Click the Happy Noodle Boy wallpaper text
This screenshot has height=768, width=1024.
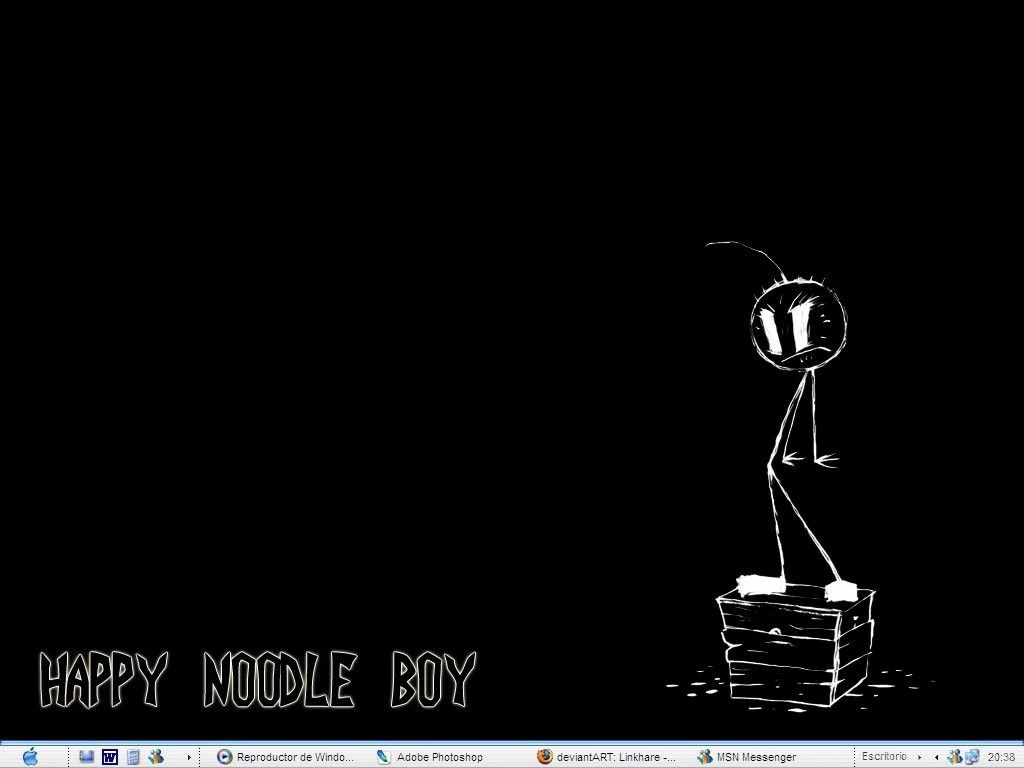[x=257, y=680]
